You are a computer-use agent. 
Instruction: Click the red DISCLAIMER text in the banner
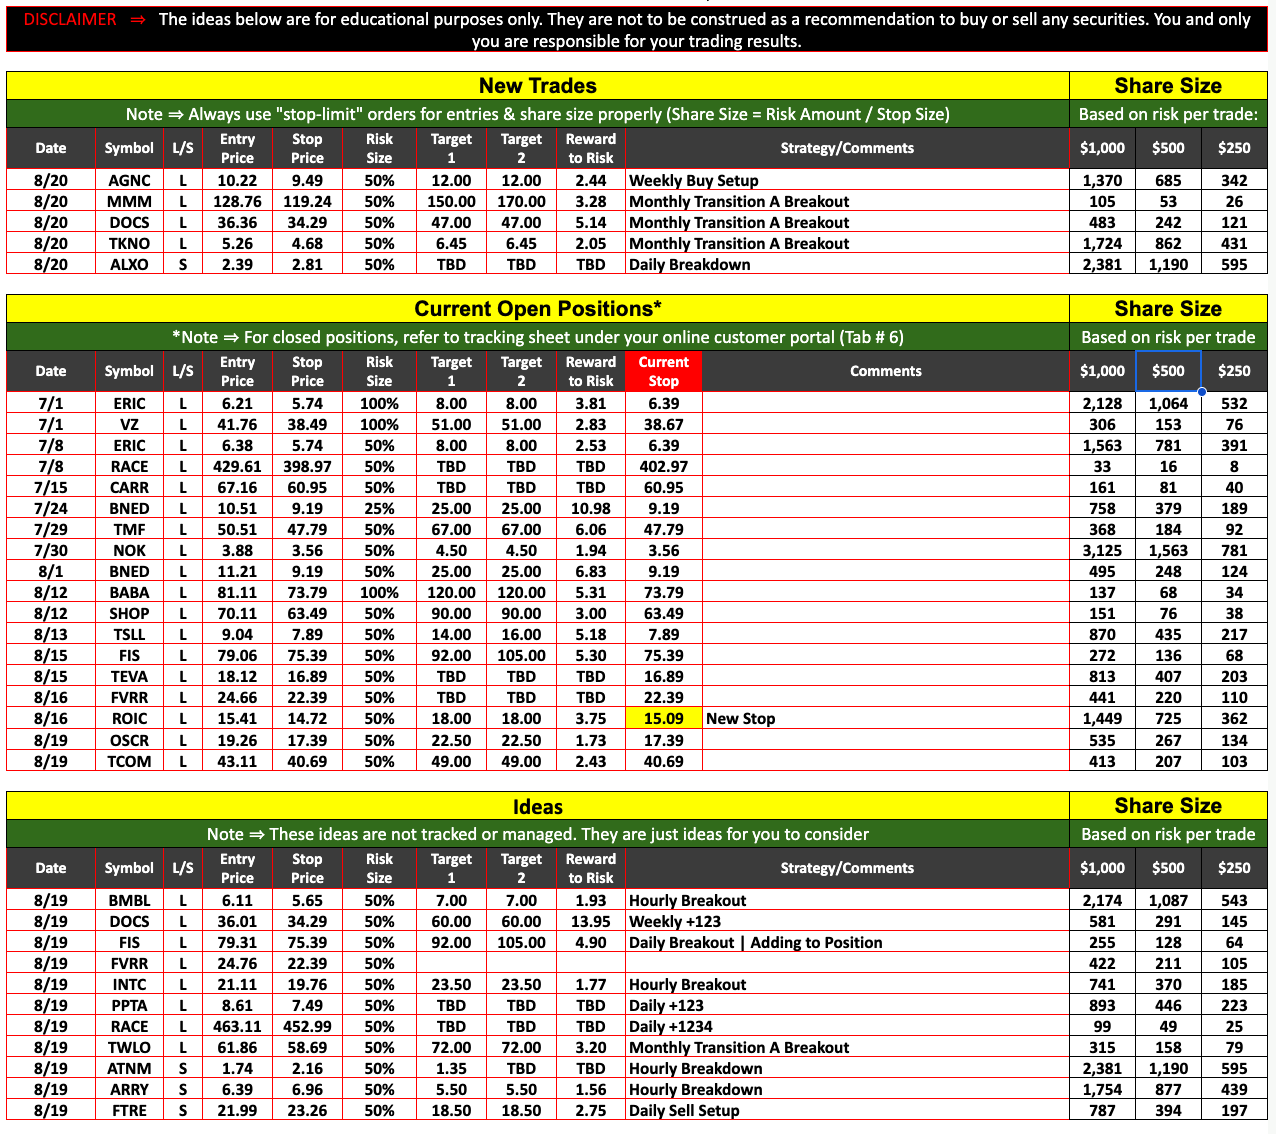pos(70,20)
